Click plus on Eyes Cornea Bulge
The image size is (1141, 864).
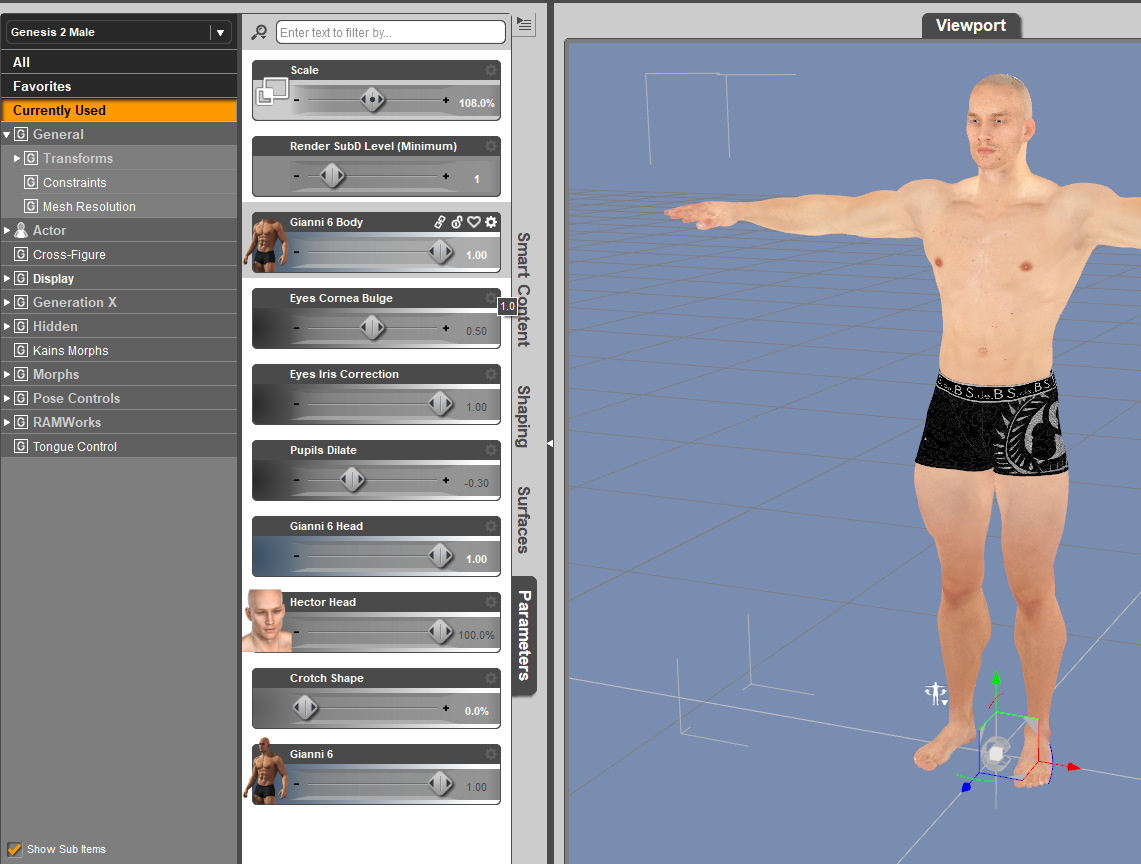pyautogui.click(x=445, y=328)
